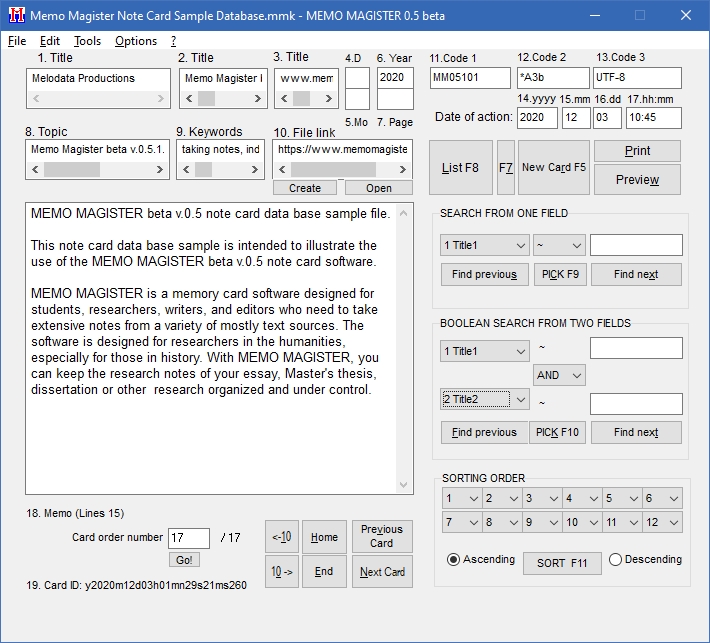The width and height of the screenshot is (710, 643).
Task: Click the SORT F11 button
Action: tap(562, 563)
